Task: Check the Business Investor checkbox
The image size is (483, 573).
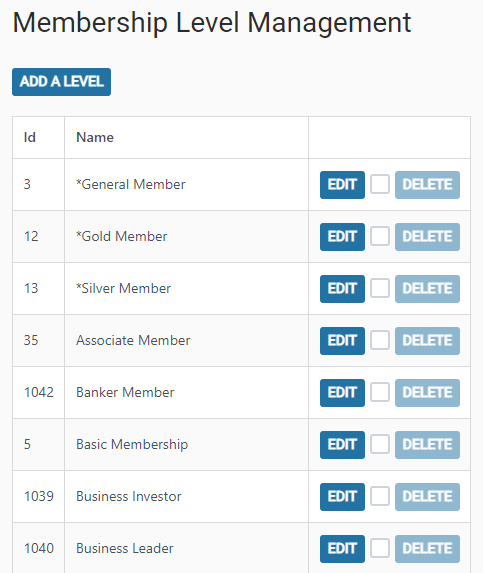Action: pyautogui.click(x=380, y=496)
